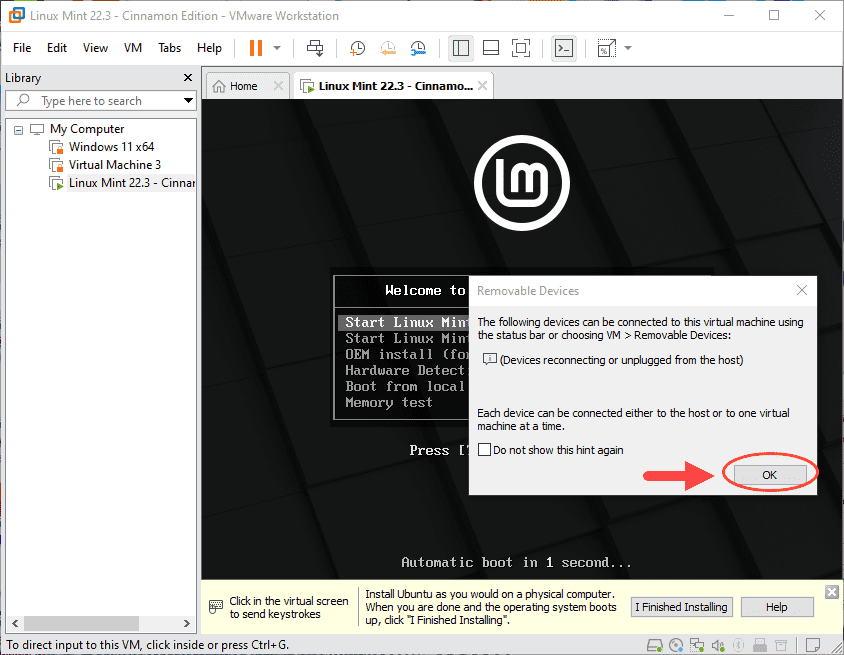Viewport: 844px width, 655px height.
Task: Select the Memory test boot entry
Action: [x=389, y=403]
